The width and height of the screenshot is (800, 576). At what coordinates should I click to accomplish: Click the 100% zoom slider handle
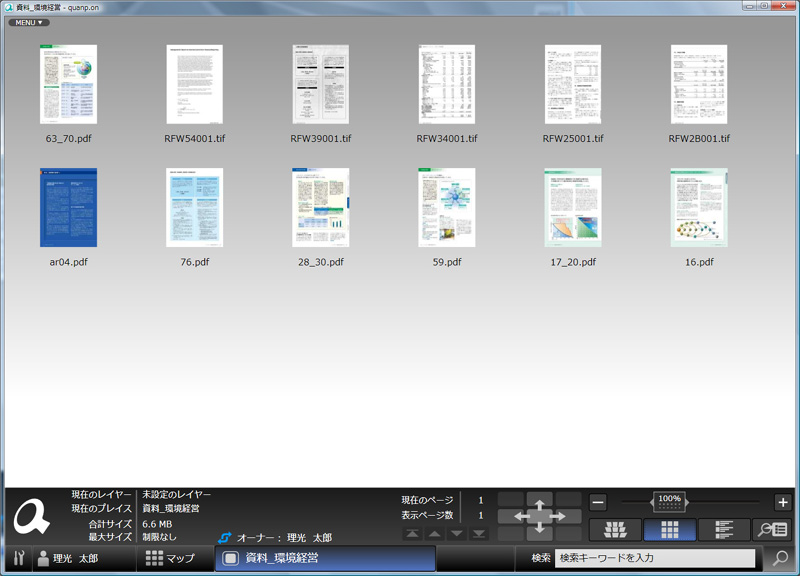669,500
